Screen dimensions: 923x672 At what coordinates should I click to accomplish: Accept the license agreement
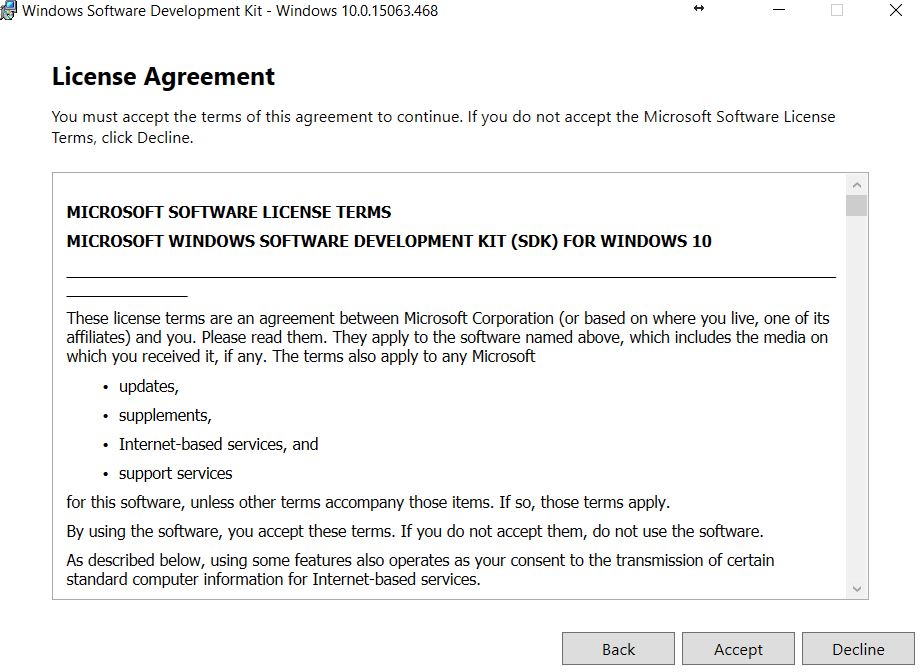[x=738, y=649]
